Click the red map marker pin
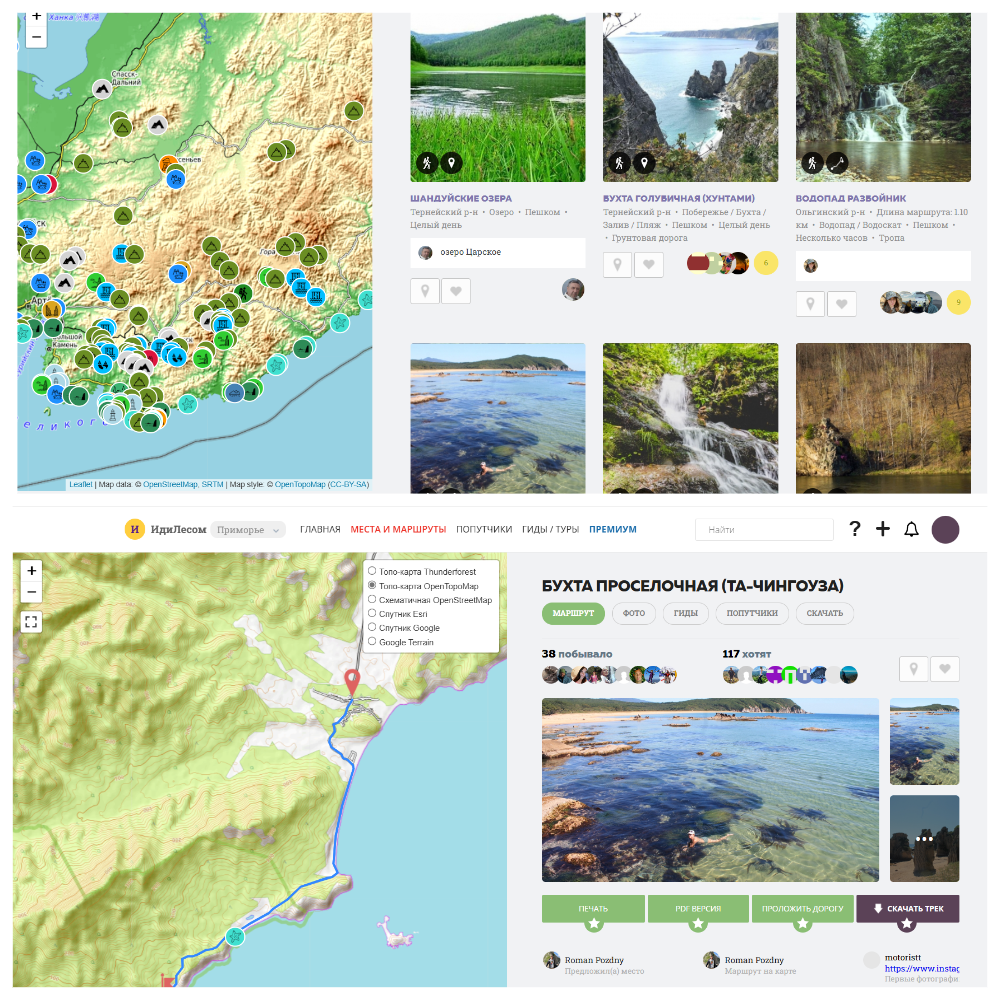Viewport: 1000px width, 1000px height. (351, 682)
